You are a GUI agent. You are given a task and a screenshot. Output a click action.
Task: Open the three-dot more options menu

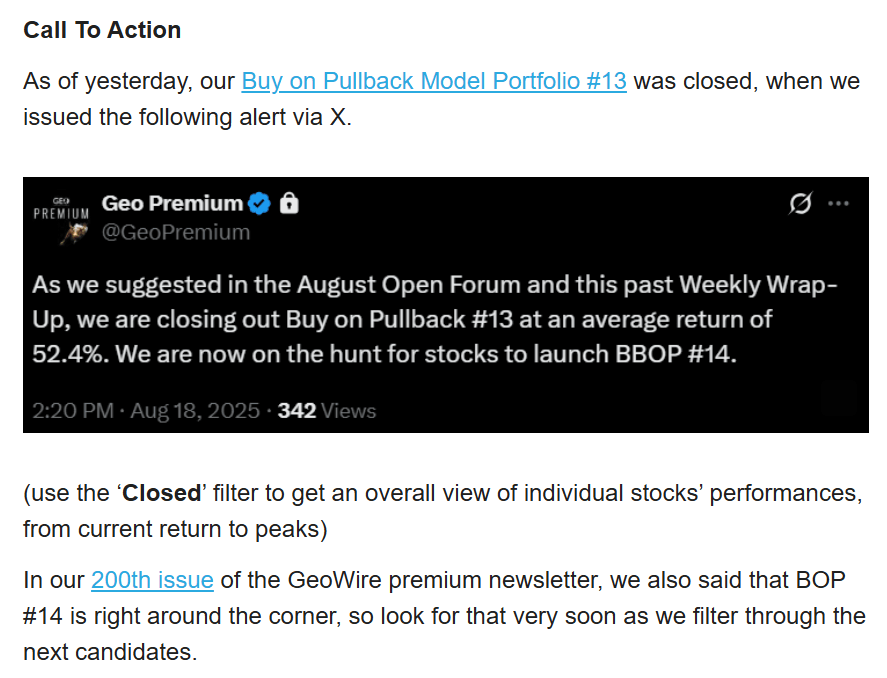click(x=838, y=204)
